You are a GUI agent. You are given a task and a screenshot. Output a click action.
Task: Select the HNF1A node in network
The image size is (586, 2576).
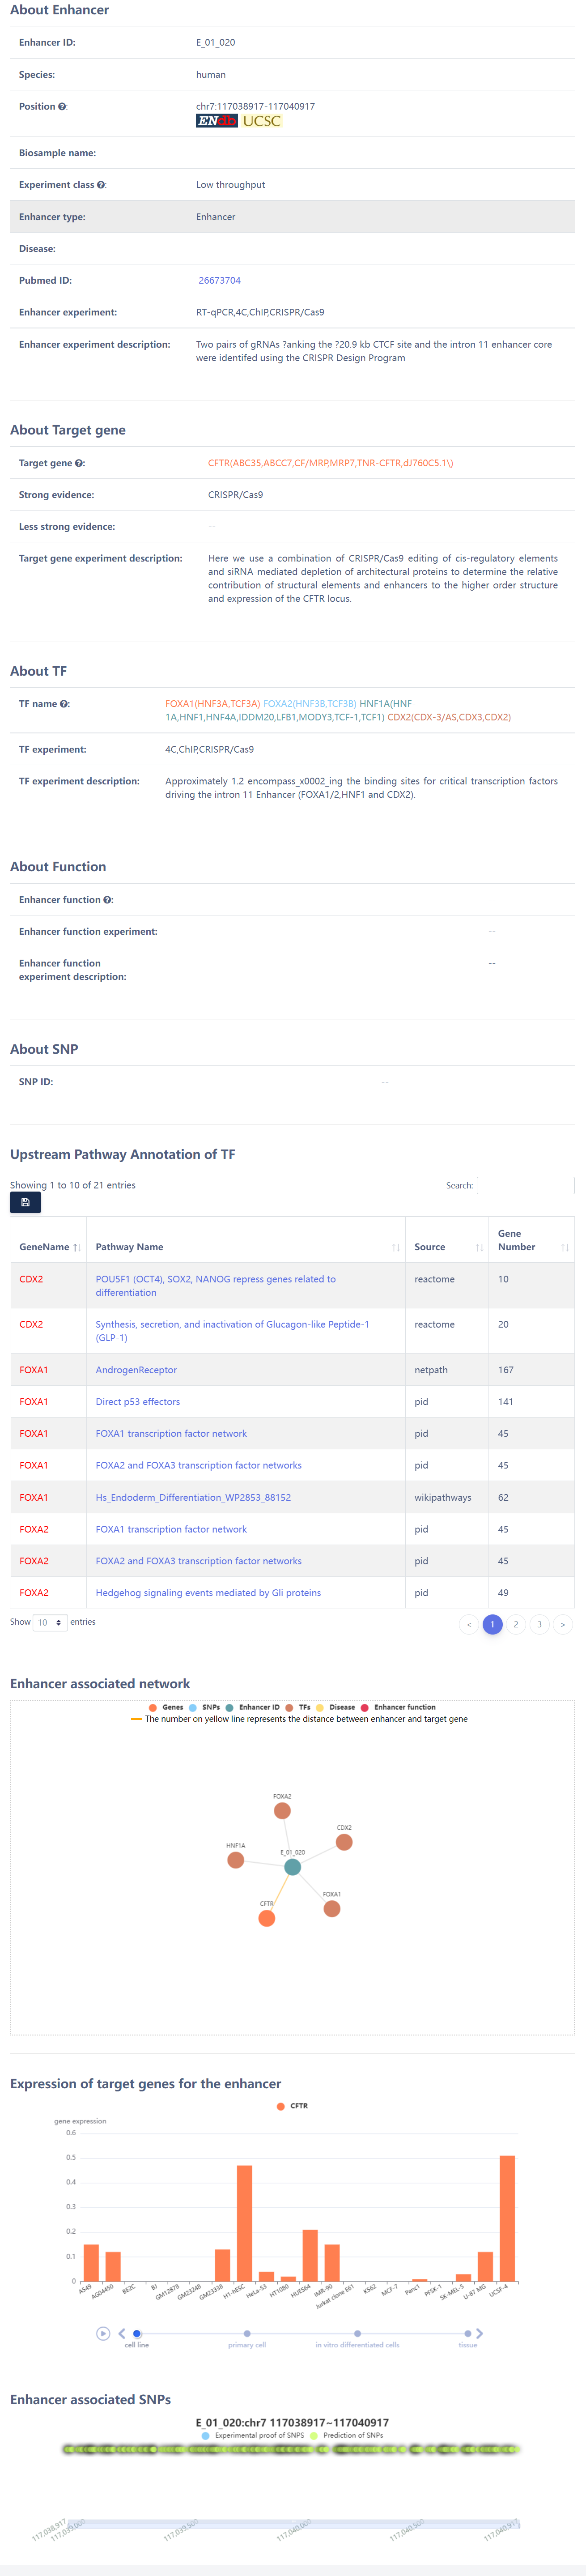236,1860
